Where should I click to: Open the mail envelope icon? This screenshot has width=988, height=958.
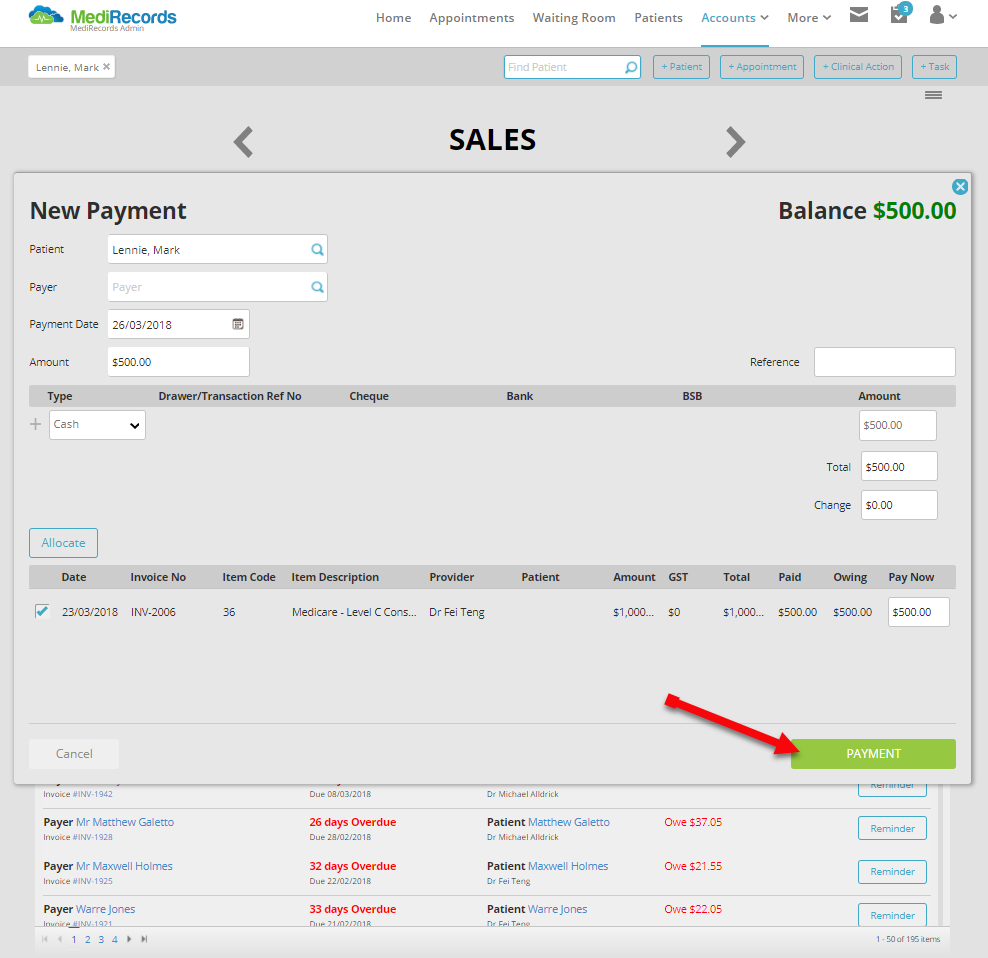coord(858,14)
